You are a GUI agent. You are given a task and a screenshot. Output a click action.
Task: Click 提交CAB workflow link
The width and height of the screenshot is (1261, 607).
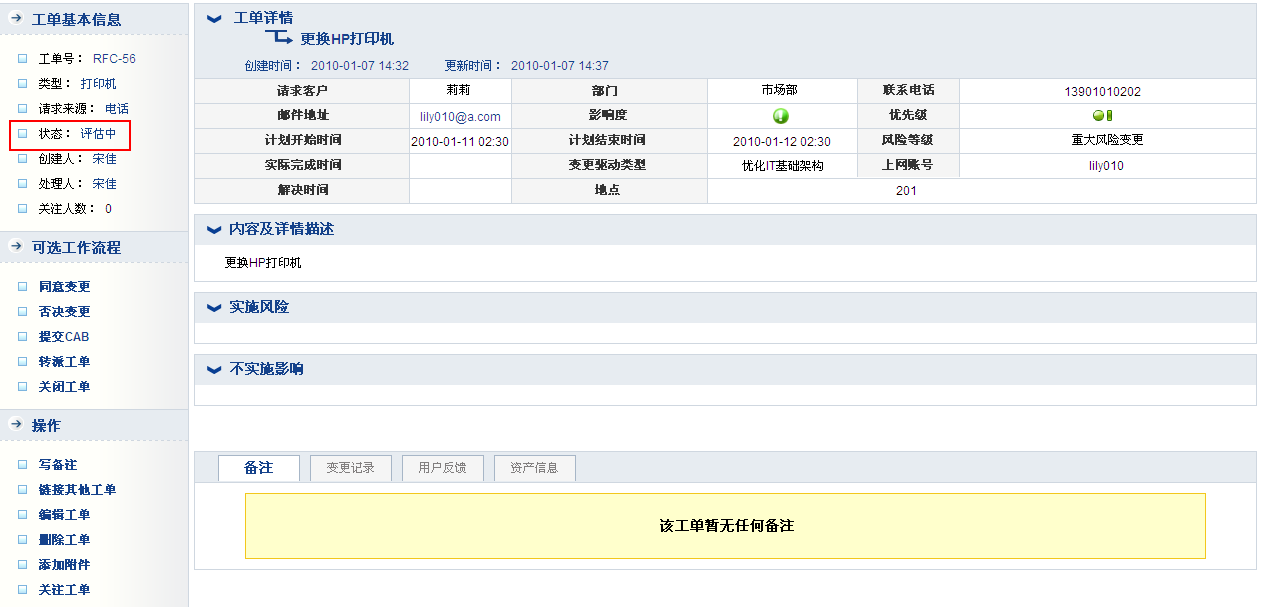coord(64,337)
